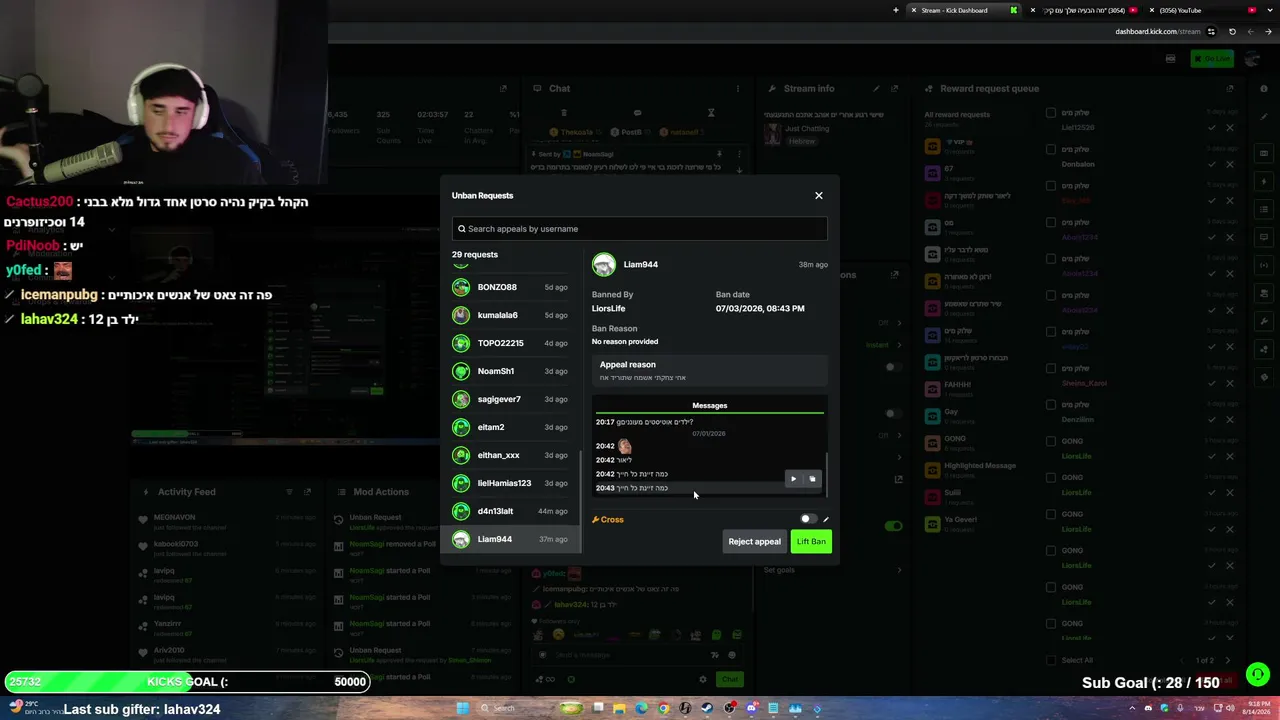Select TOPO22215 unban request
Screen dimensions: 1280x720
[511, 343]
